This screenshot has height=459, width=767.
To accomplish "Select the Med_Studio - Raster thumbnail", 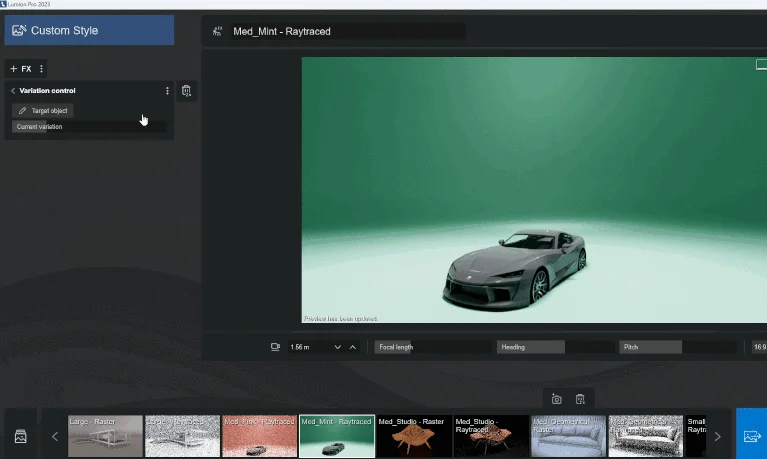I will [x=414, y=436].
